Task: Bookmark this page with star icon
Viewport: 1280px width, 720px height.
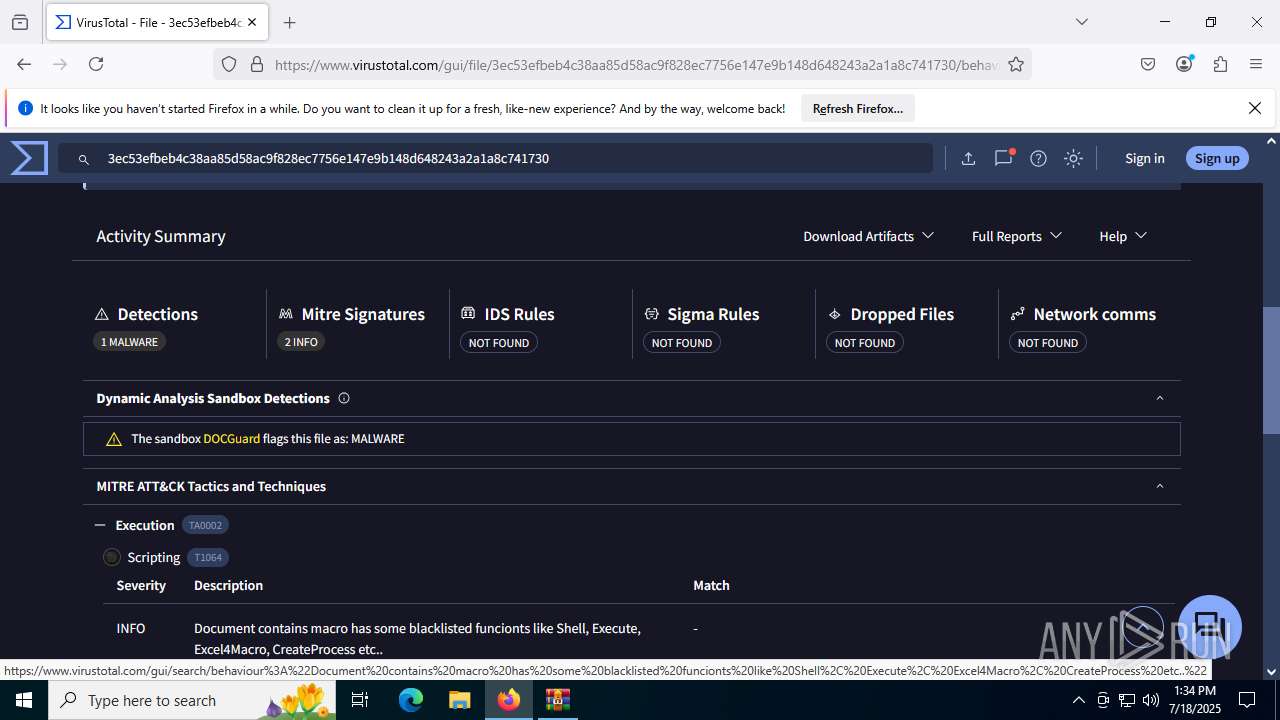Action: 1016,64
